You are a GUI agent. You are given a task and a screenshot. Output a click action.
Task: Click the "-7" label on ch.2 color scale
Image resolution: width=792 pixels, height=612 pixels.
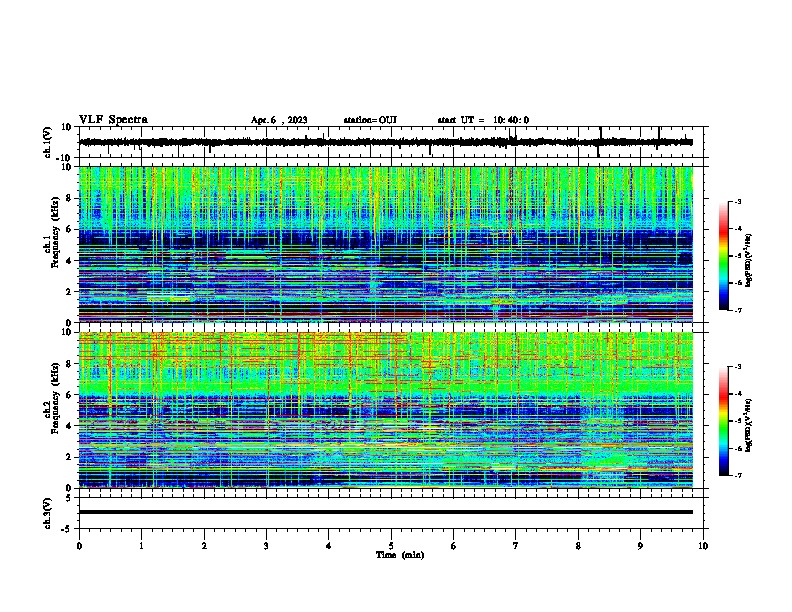tap(737, 475)
